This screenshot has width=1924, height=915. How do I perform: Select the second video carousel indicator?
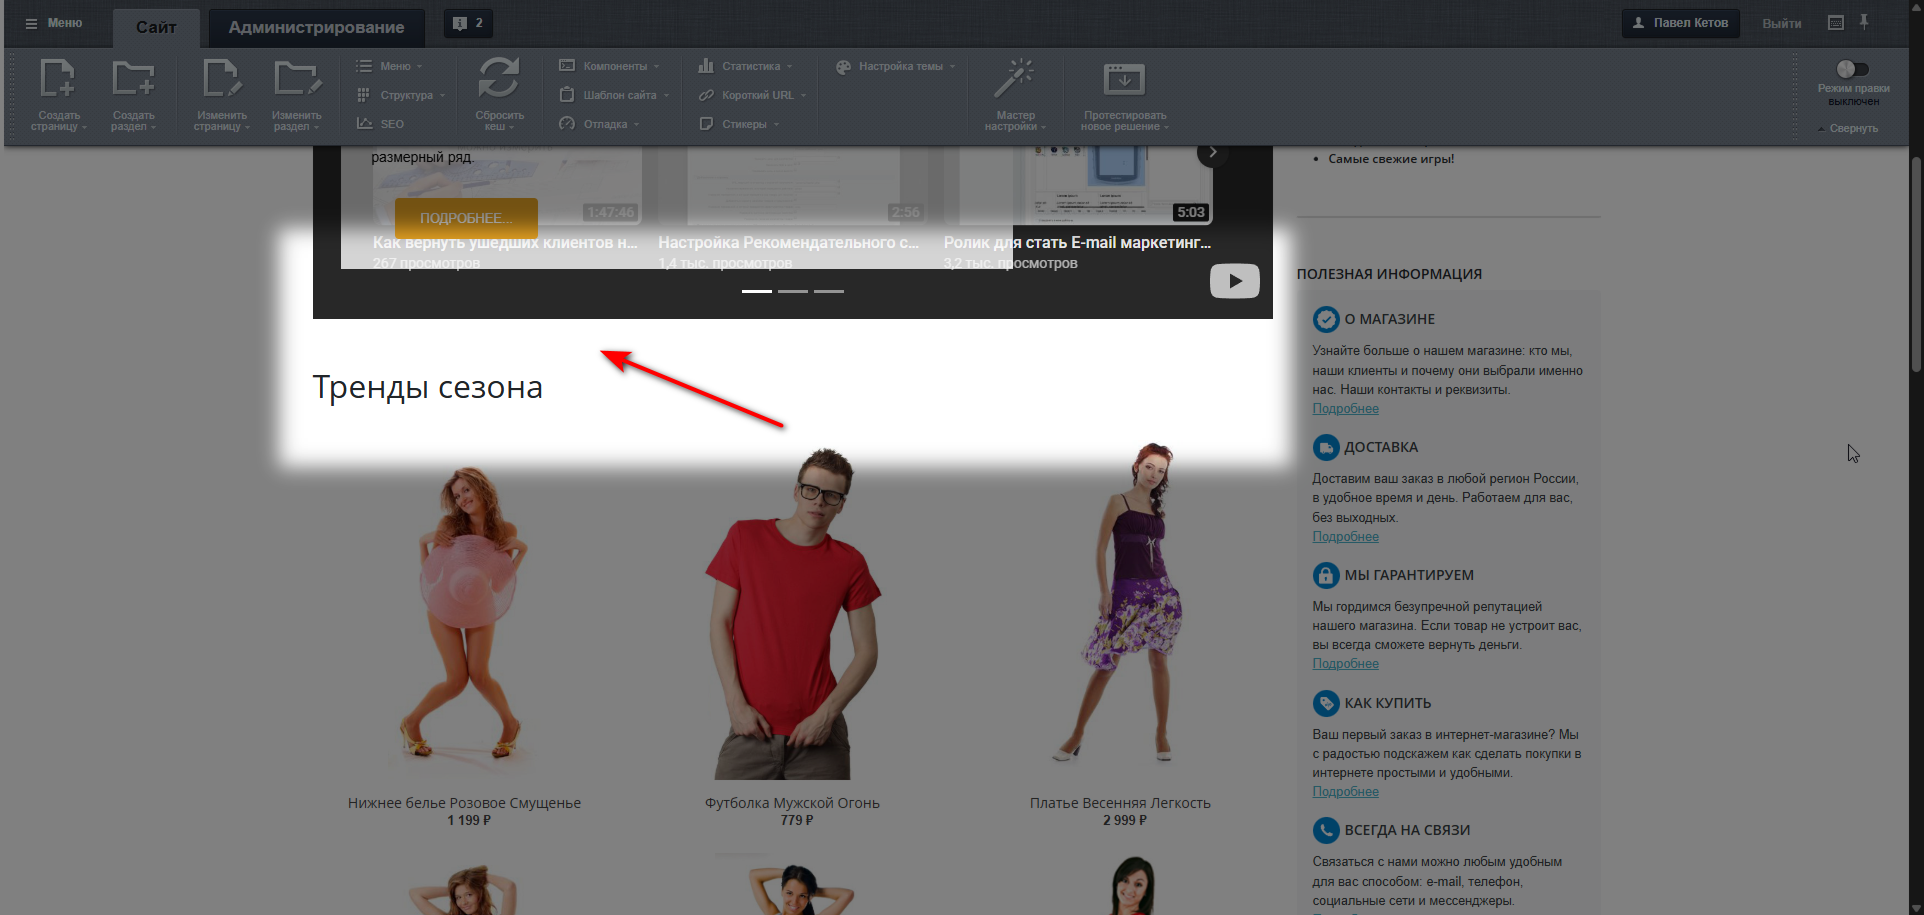coord(793,291)
